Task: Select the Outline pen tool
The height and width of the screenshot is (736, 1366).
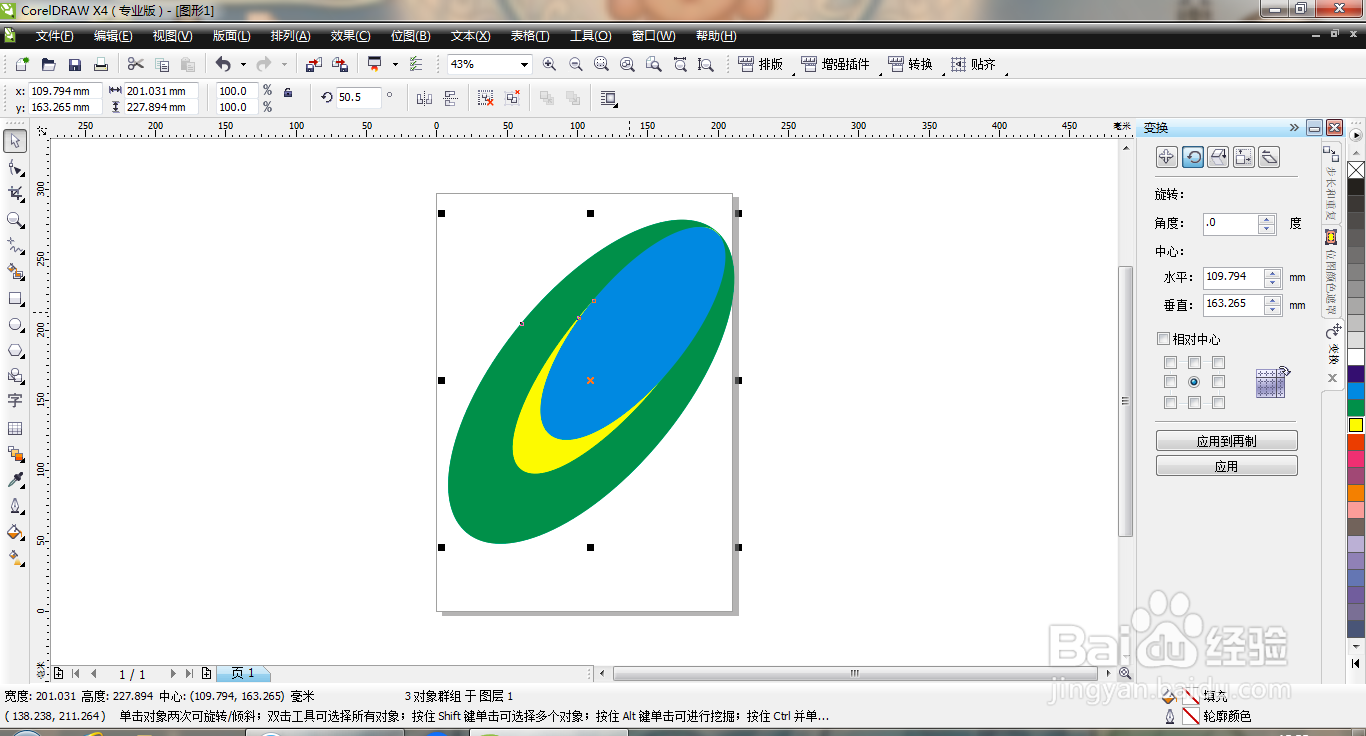Action: tap(15, 506)
